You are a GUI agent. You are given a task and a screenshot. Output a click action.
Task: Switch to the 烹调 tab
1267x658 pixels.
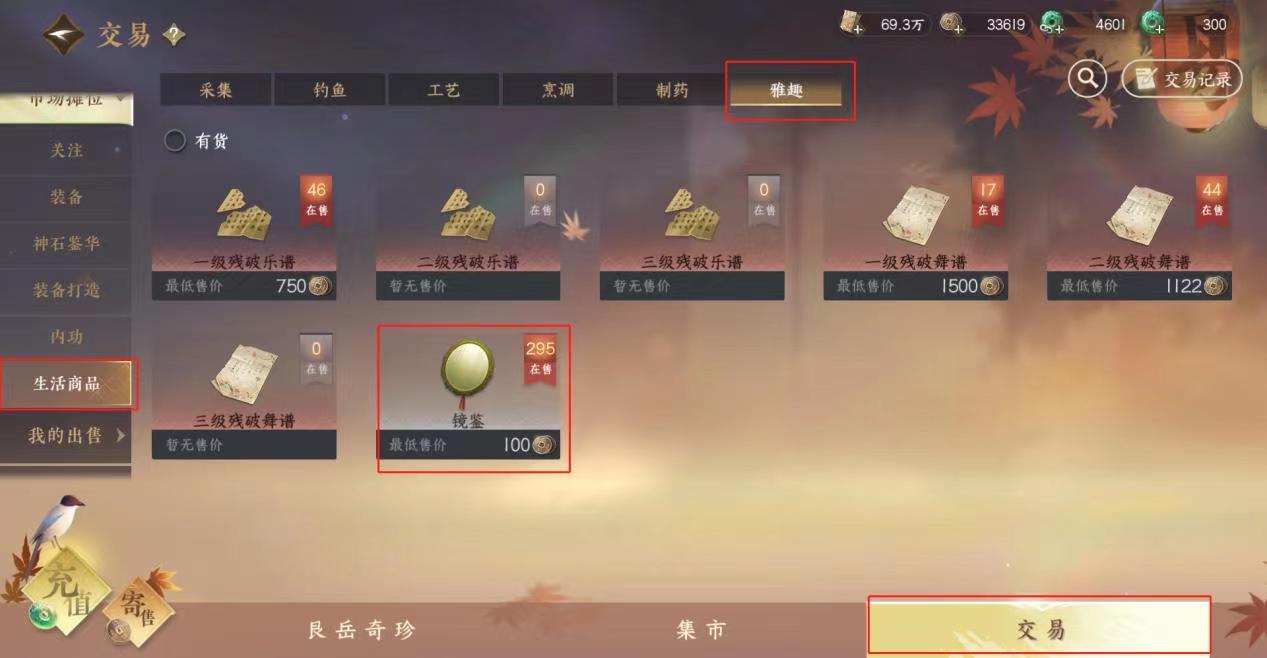tap(557, 90)
